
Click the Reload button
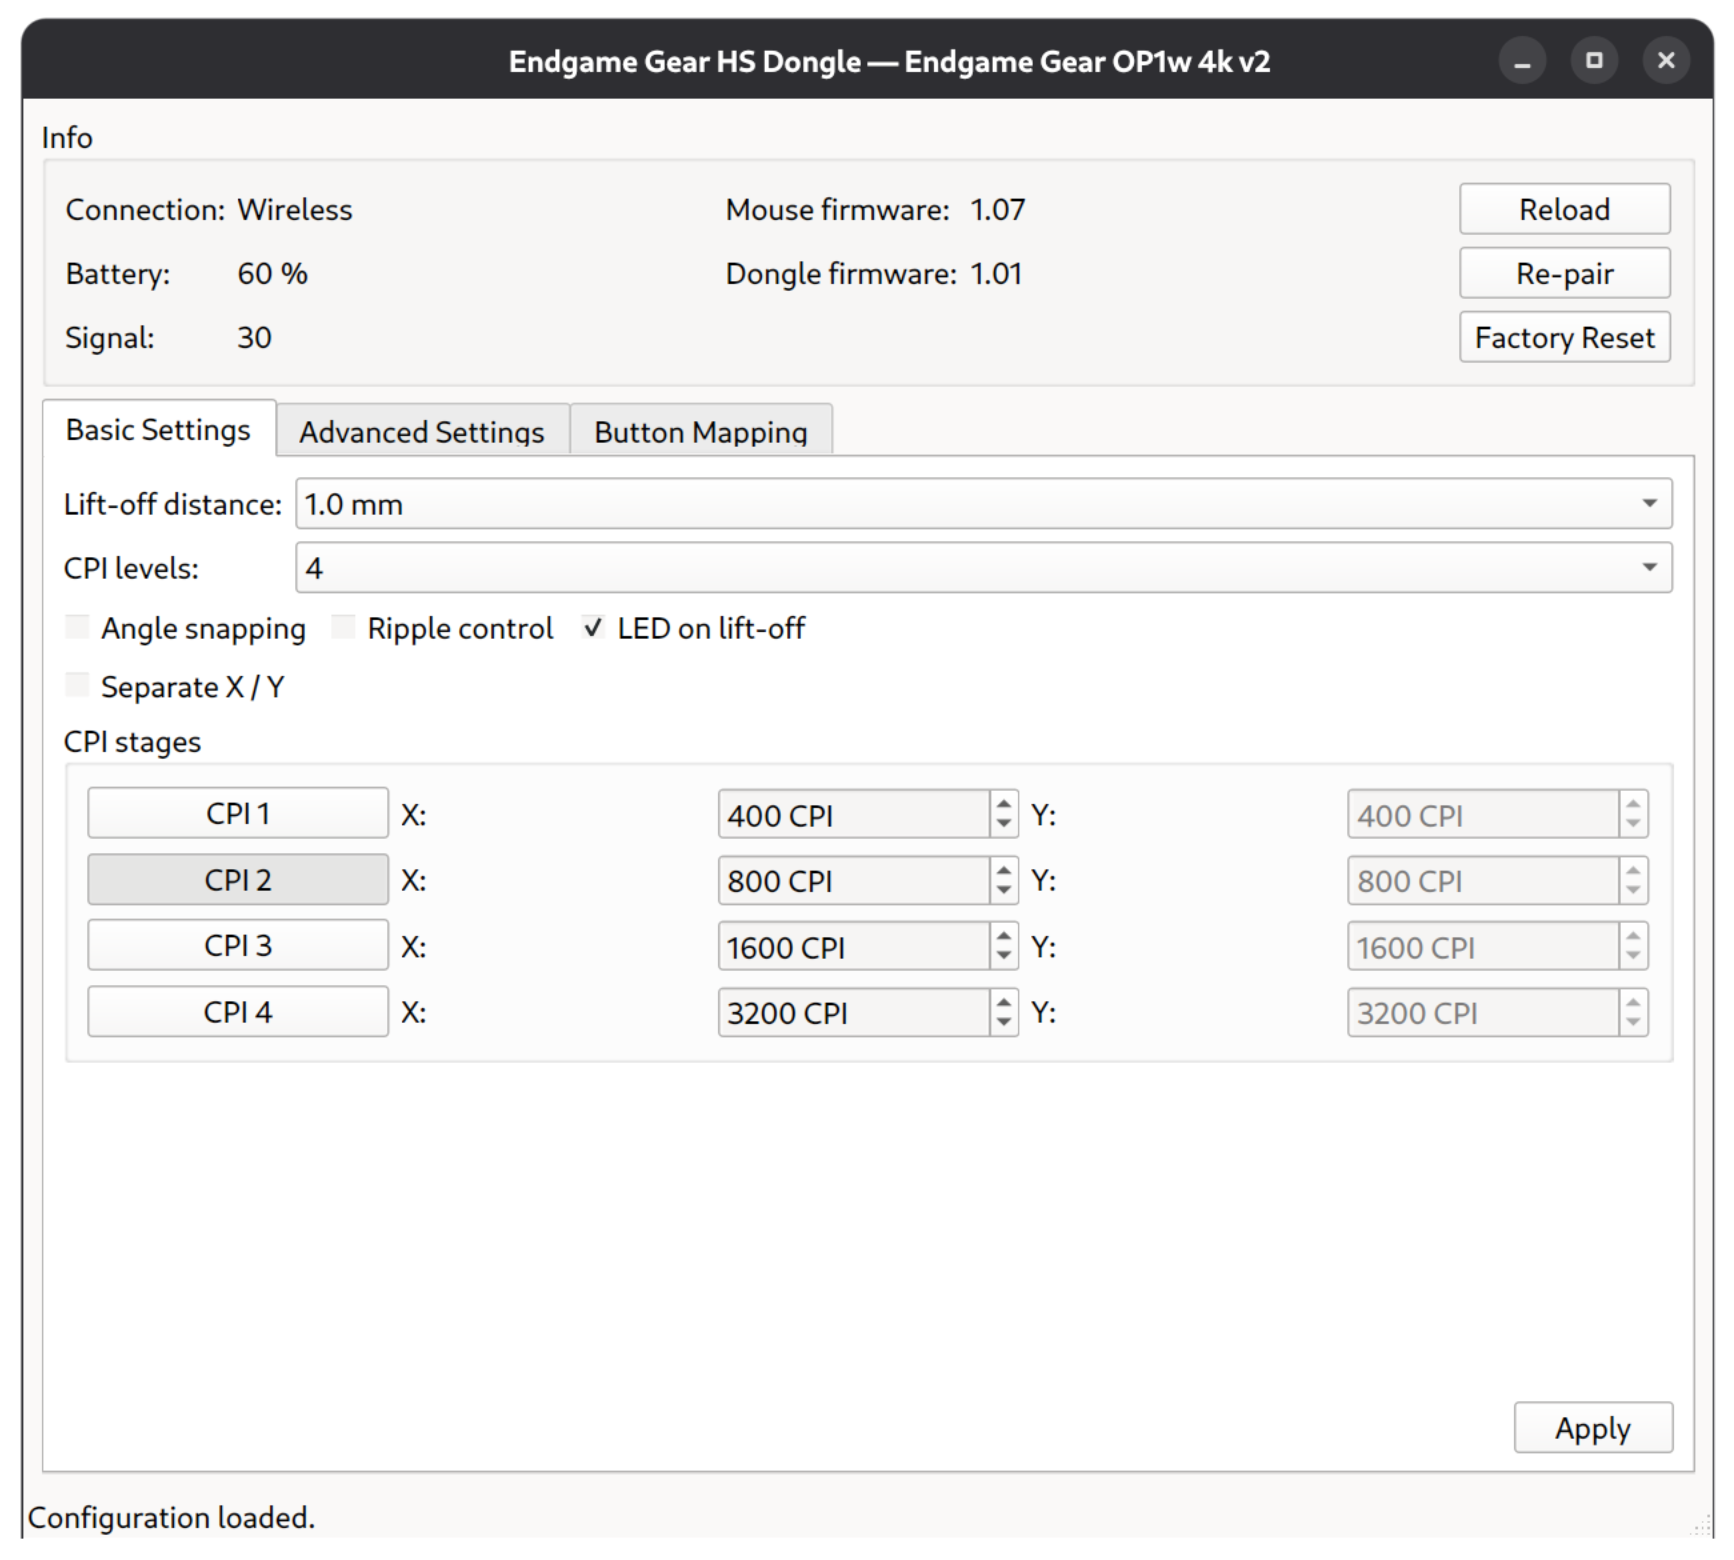click(x=1565, y=209)
